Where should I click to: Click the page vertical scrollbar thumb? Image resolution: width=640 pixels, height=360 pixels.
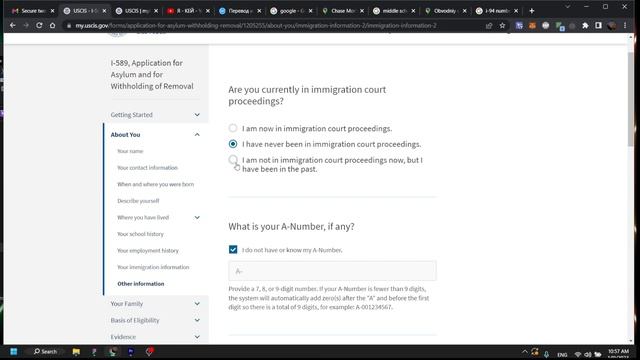(631, 98)
